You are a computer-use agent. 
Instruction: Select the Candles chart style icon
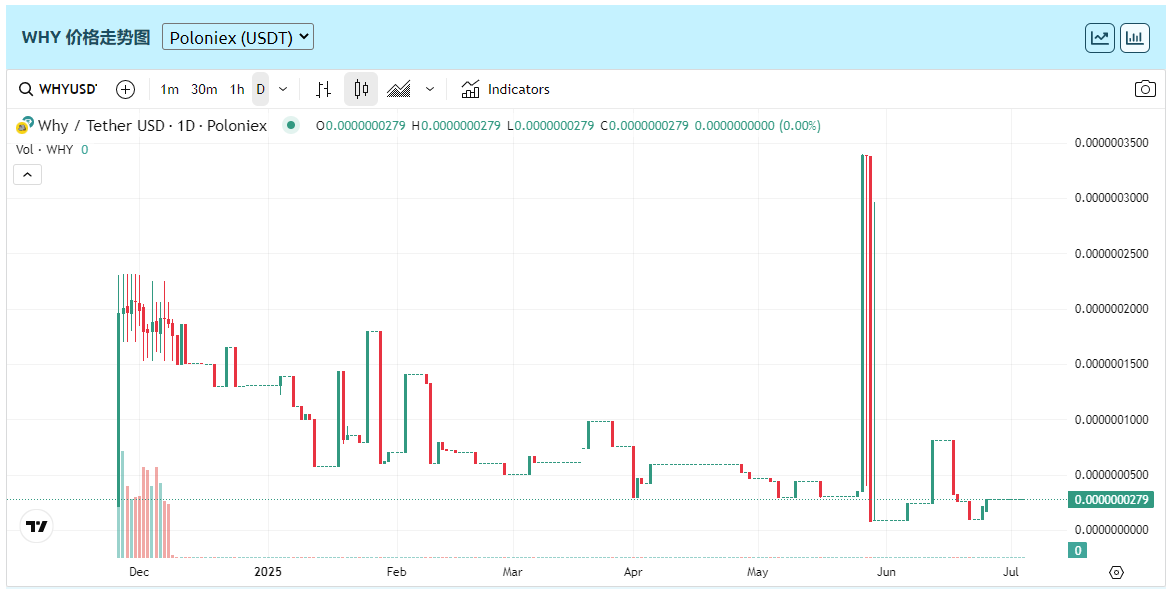tap(361, 89)
